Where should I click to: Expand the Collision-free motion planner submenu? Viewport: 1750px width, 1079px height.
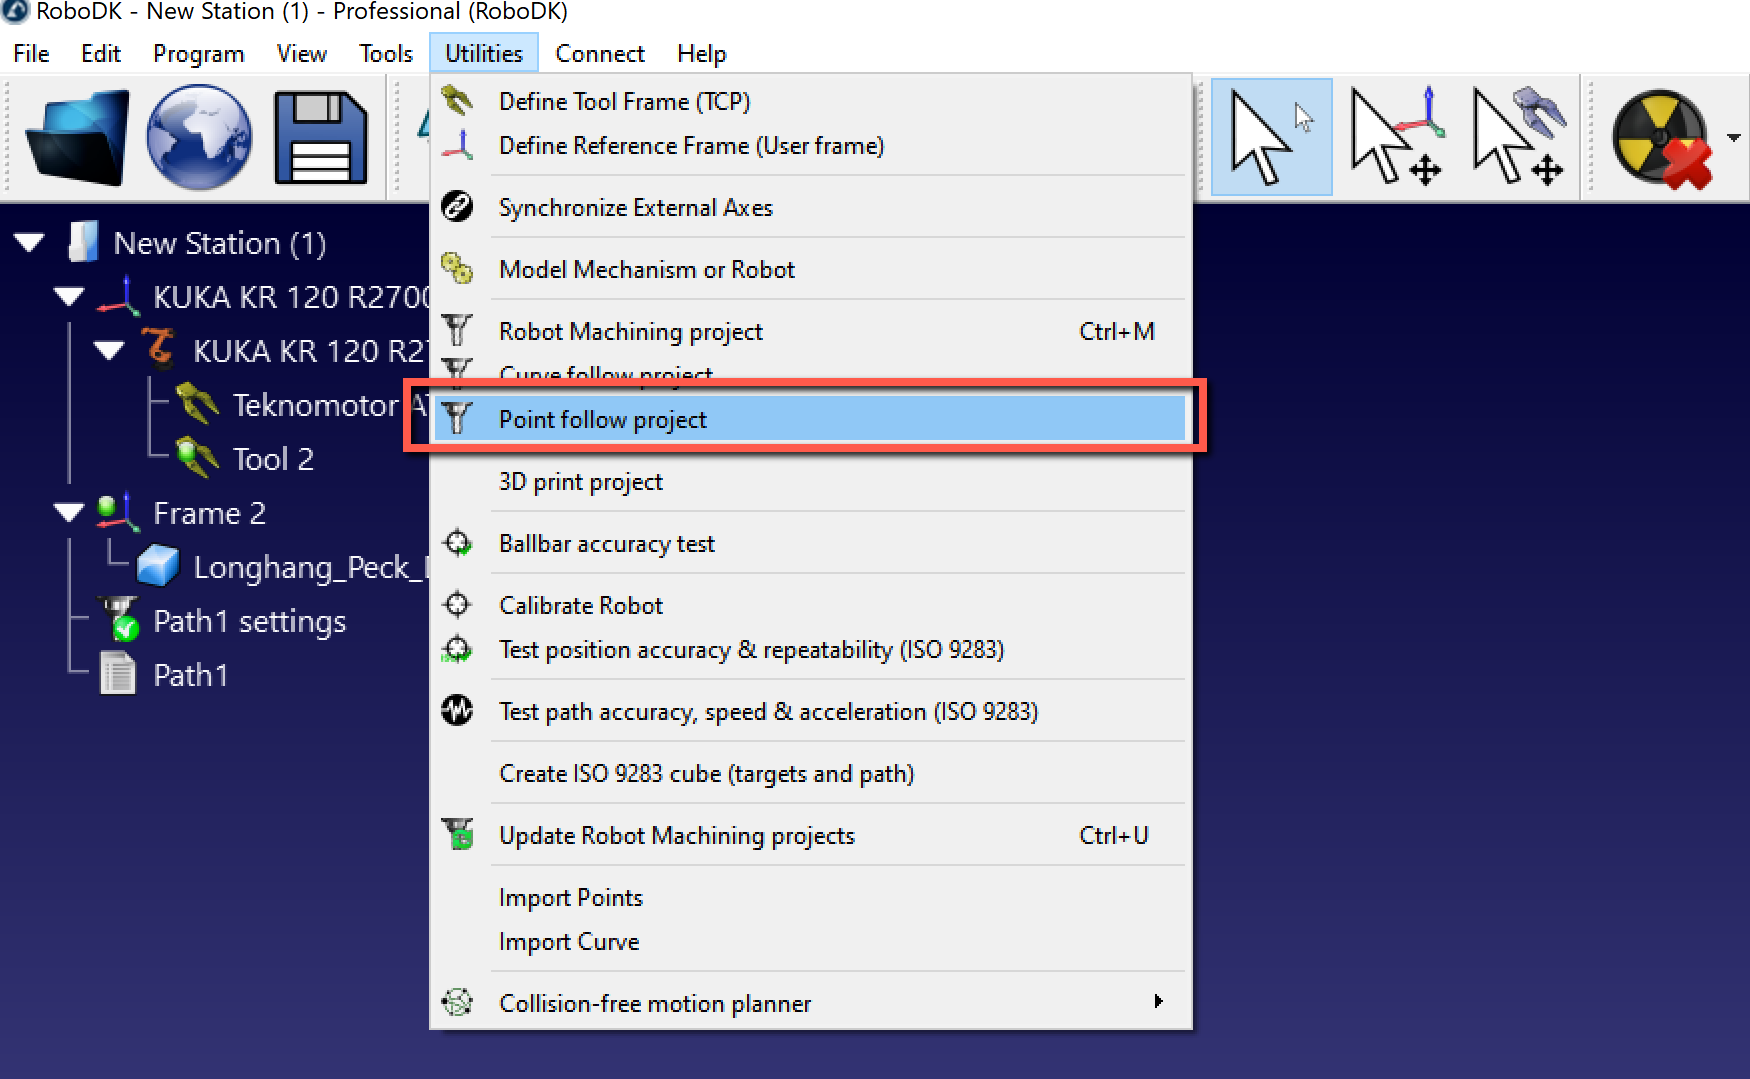pos(1158,1002)
